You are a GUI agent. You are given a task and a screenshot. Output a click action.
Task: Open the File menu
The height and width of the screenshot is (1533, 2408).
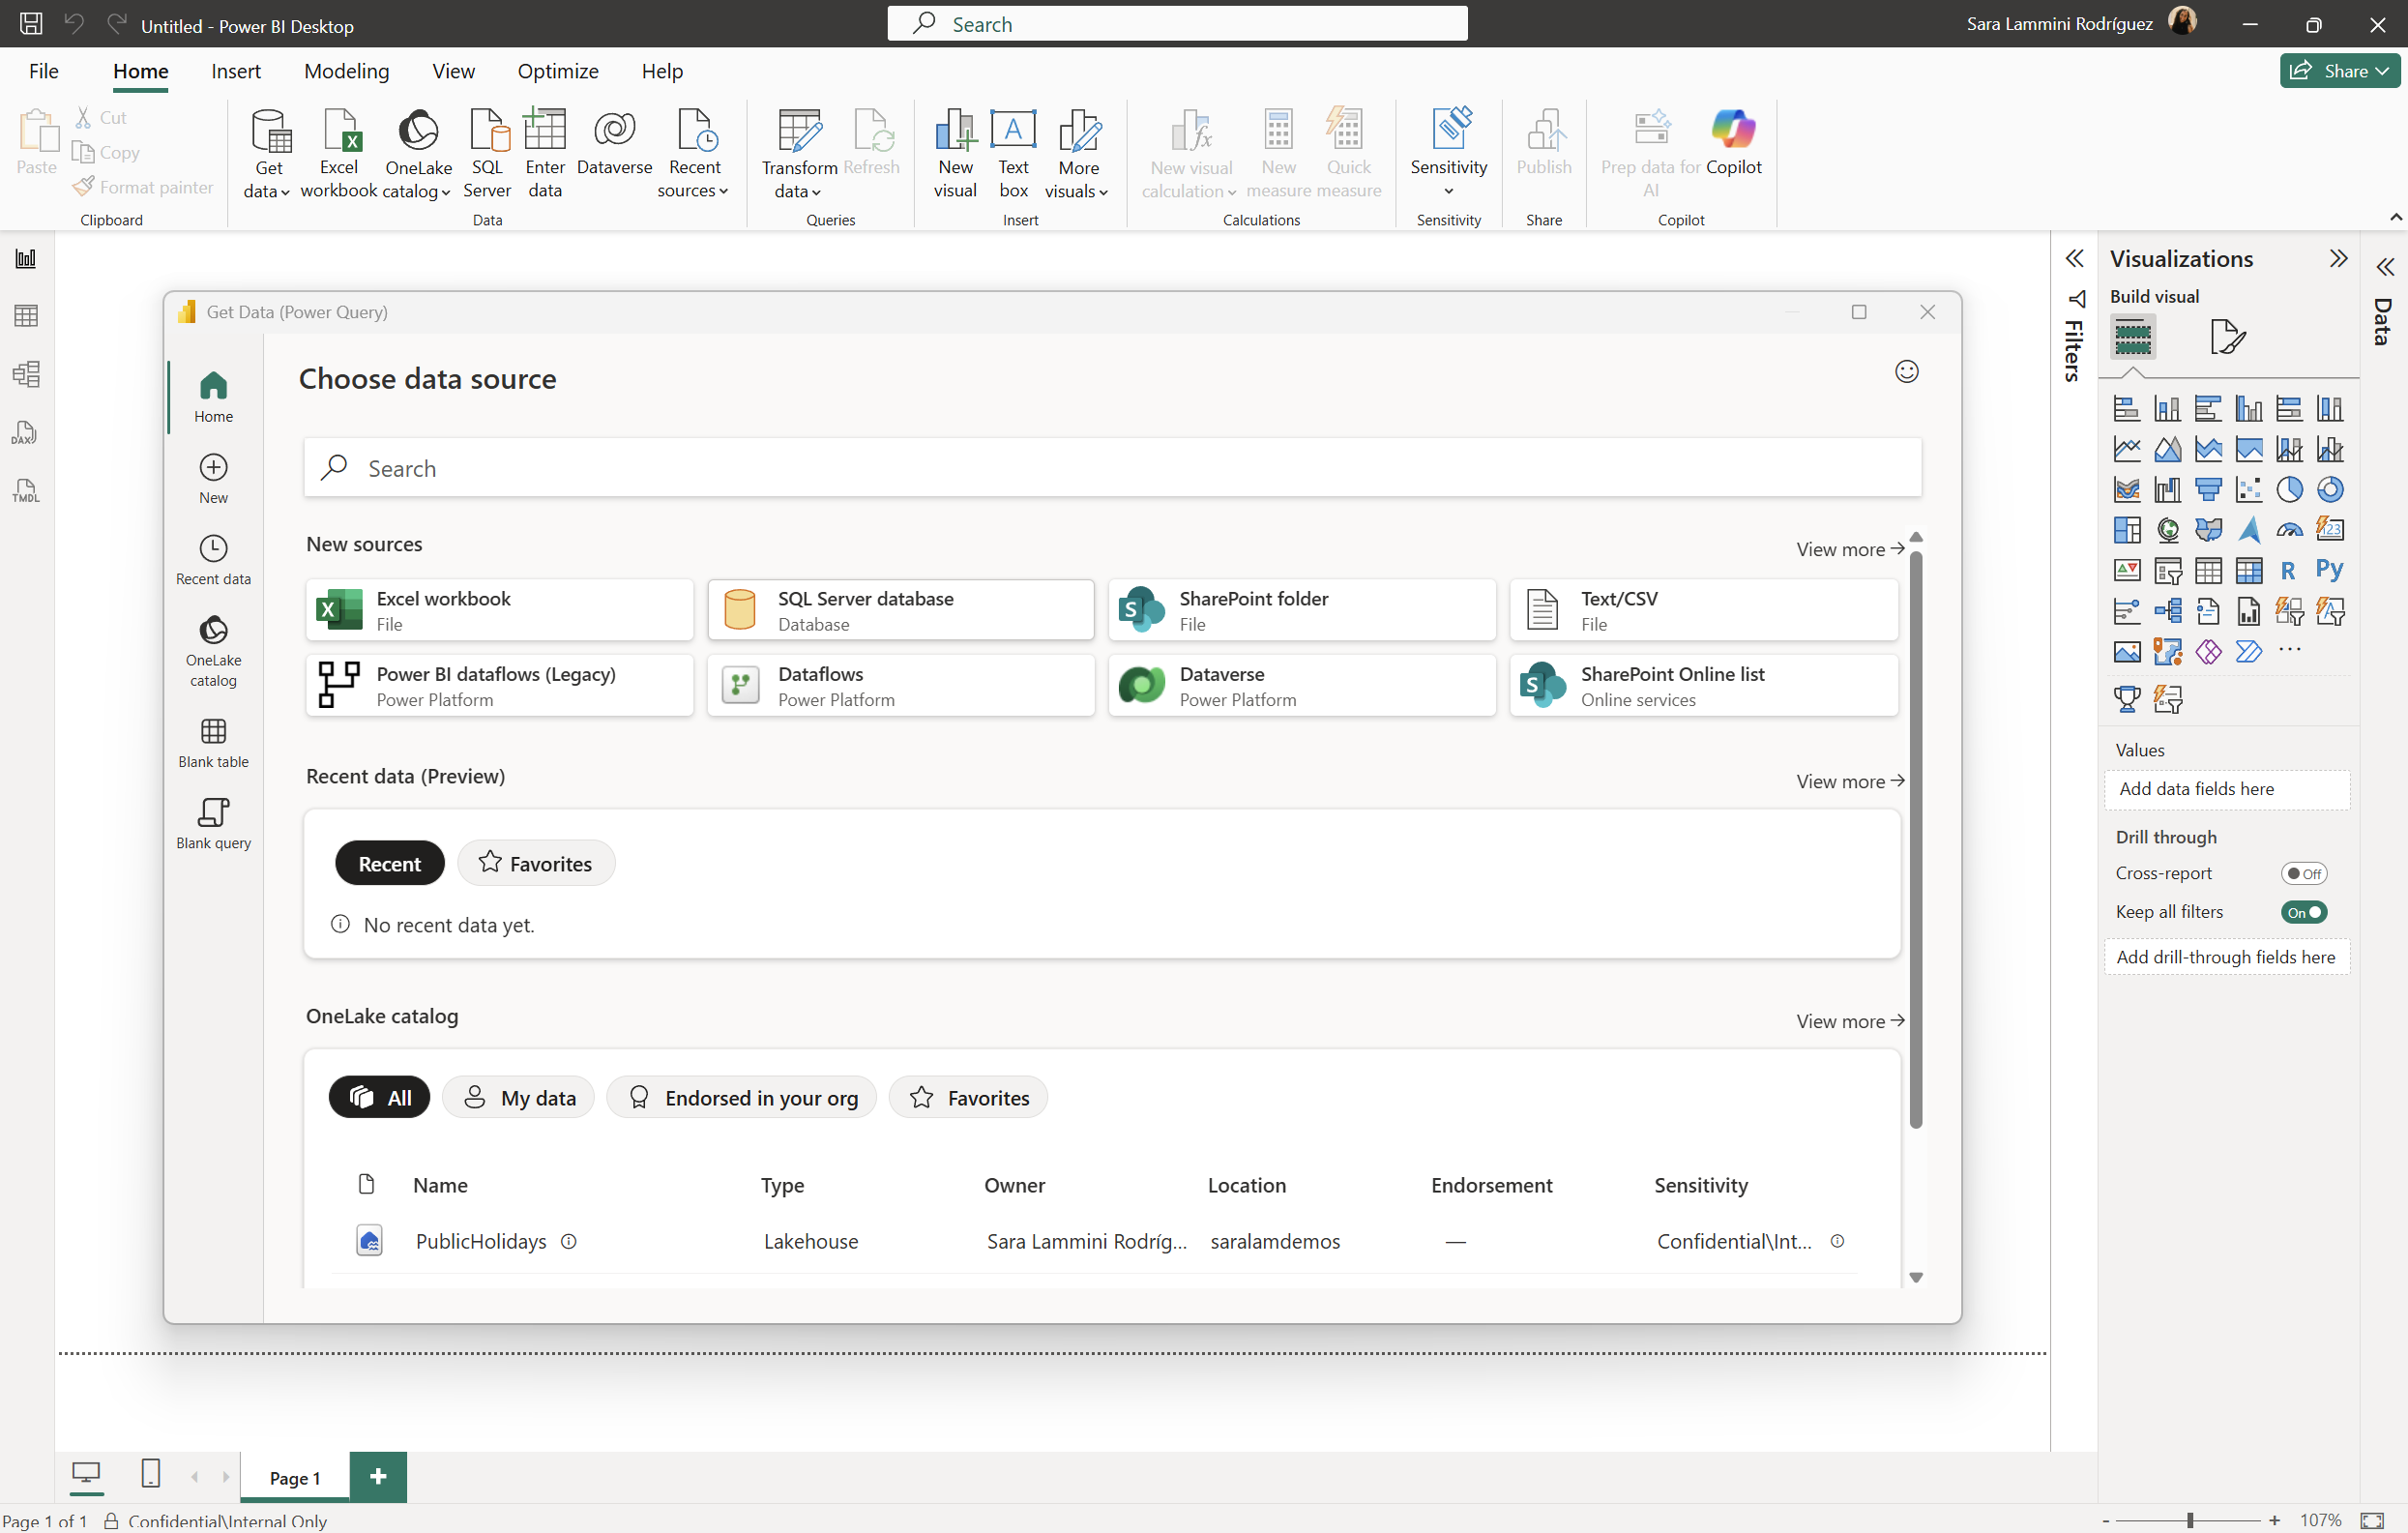point(44,71)
